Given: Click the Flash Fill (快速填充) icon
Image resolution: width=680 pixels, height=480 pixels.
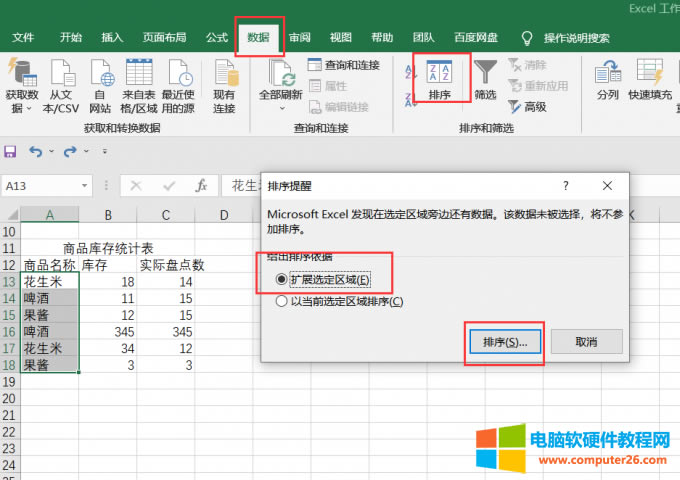Looking at the screenshot, I should click(650, 78).
